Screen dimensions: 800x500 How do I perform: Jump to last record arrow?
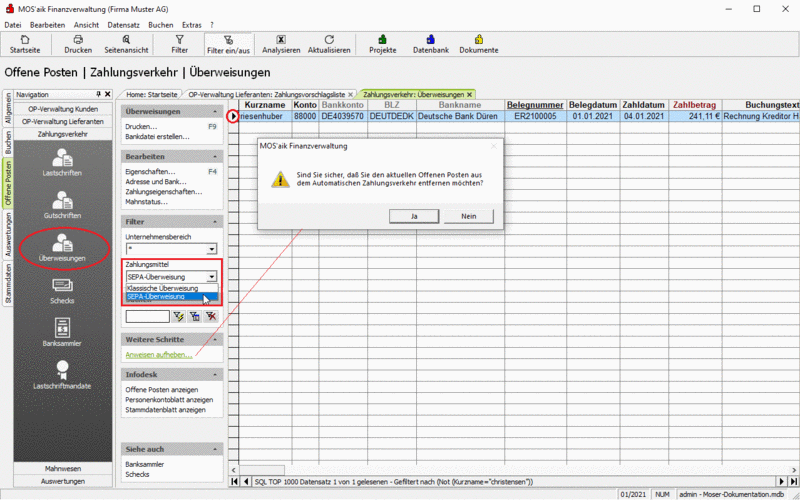point(794,481)
